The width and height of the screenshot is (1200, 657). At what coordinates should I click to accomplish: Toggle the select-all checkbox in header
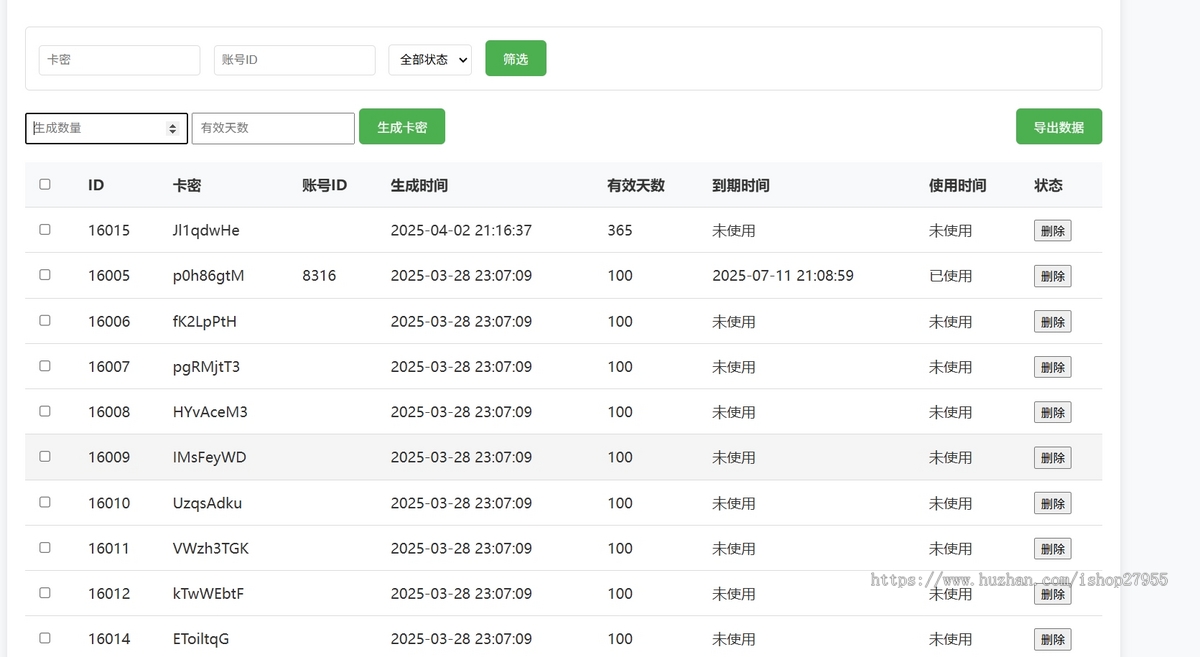click(45, 184)
